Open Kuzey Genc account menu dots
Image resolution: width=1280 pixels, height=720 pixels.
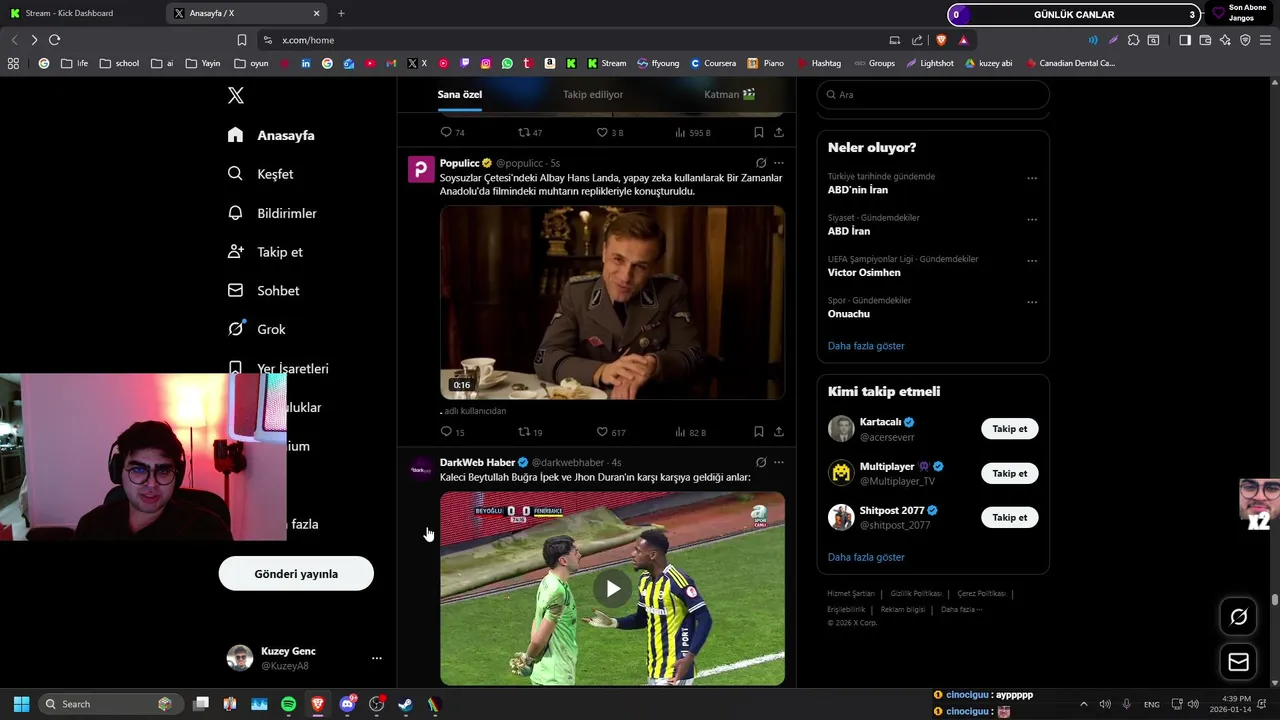377,658
